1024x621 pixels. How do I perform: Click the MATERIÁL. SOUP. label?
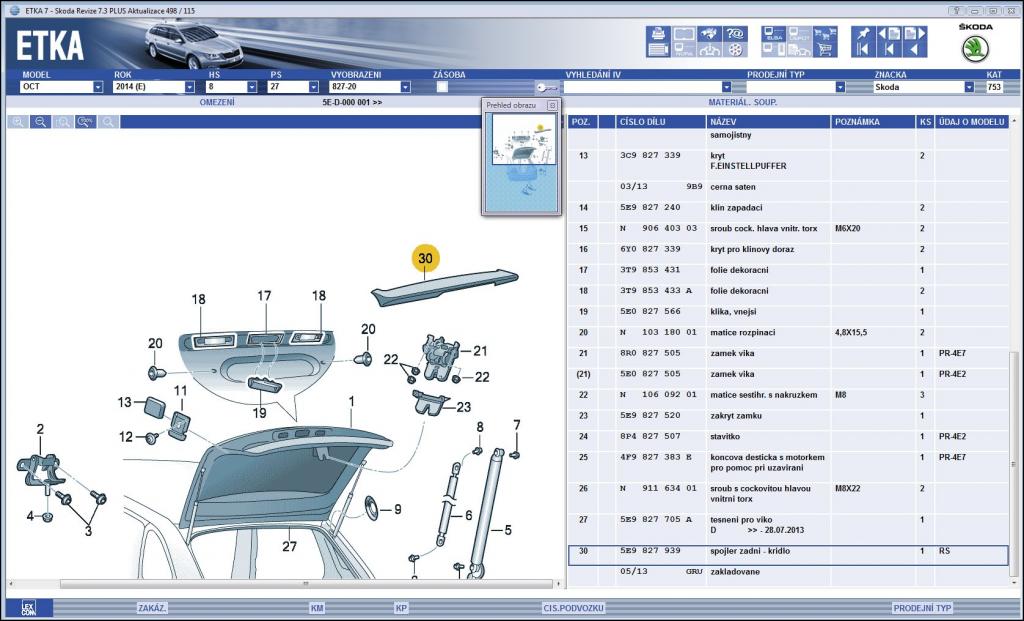pyautogui.click(x=743, y=103)
